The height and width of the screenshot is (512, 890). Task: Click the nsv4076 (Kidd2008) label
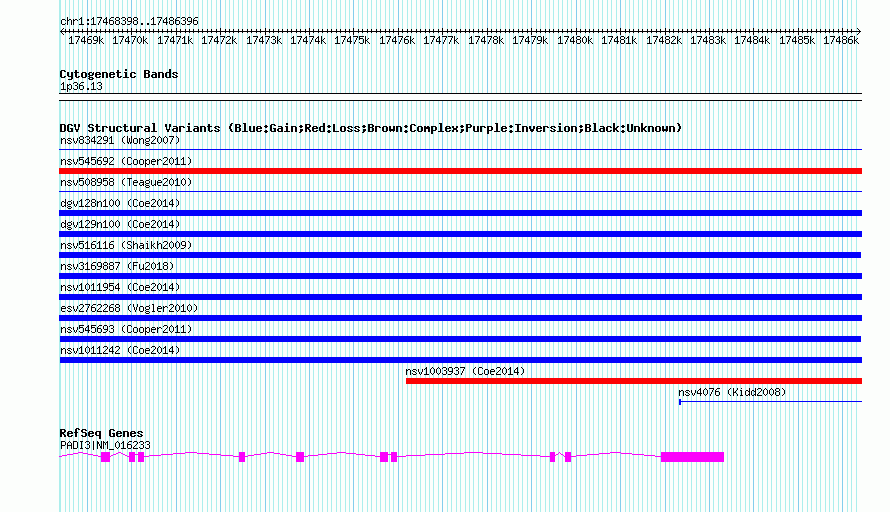[x=732, y=392]
